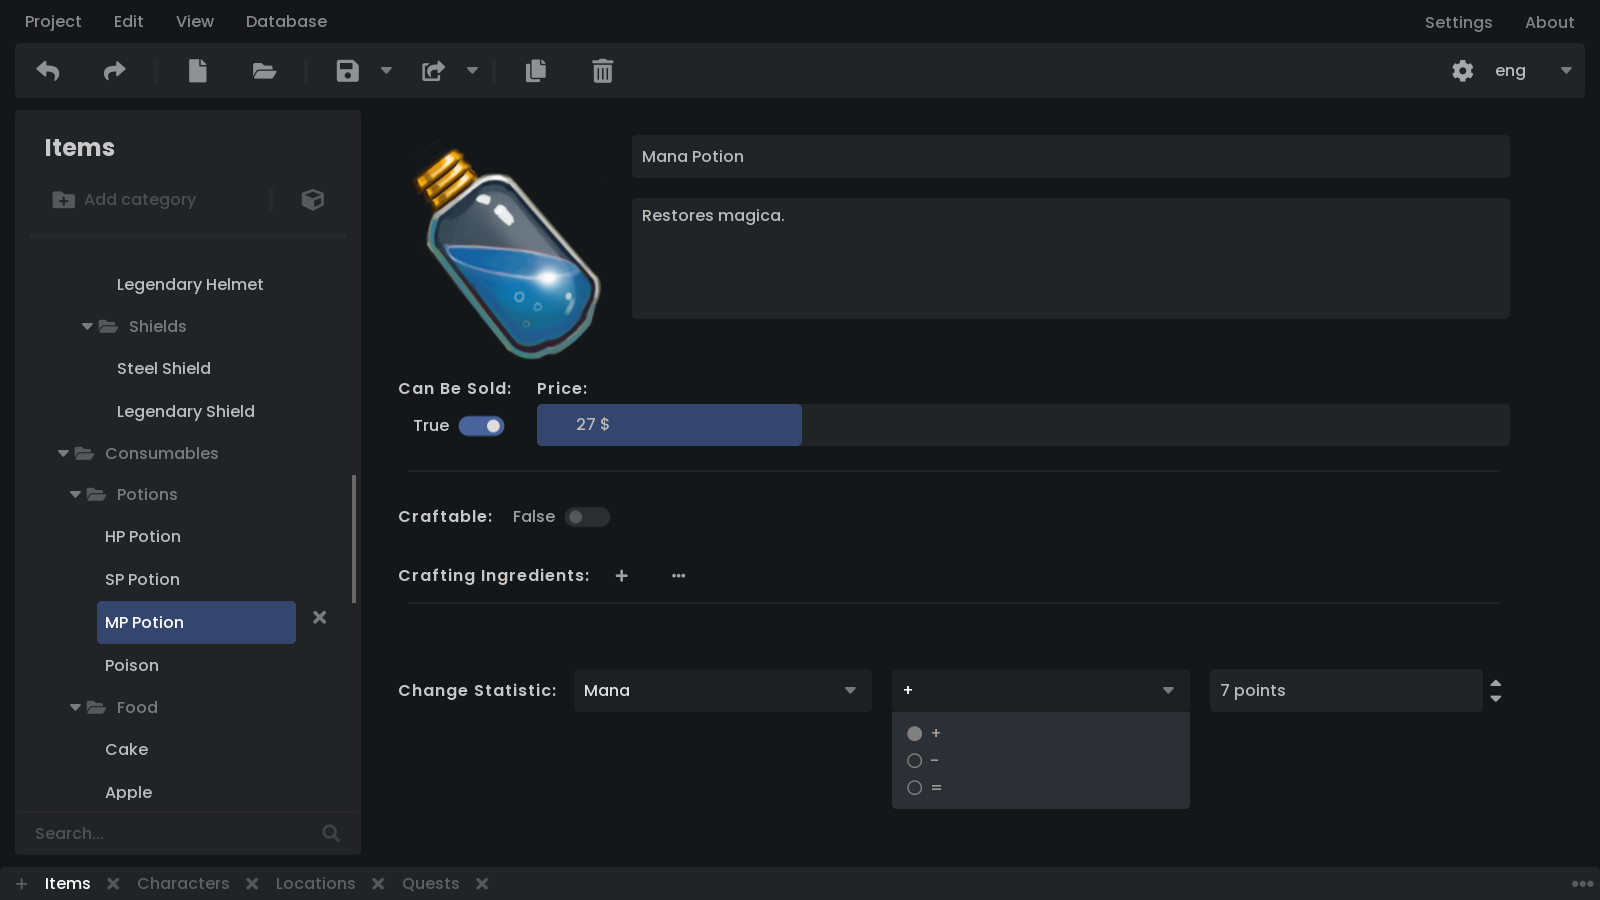This screenshot has height=900, width=1600.
Task: Collapse the Potions folder
Action: (74, 494)
